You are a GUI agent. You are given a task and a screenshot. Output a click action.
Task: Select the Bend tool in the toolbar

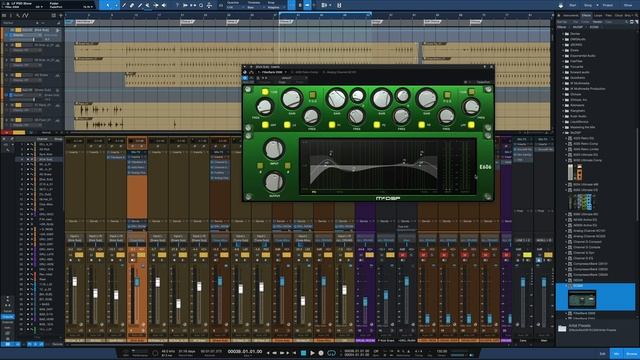156,5
